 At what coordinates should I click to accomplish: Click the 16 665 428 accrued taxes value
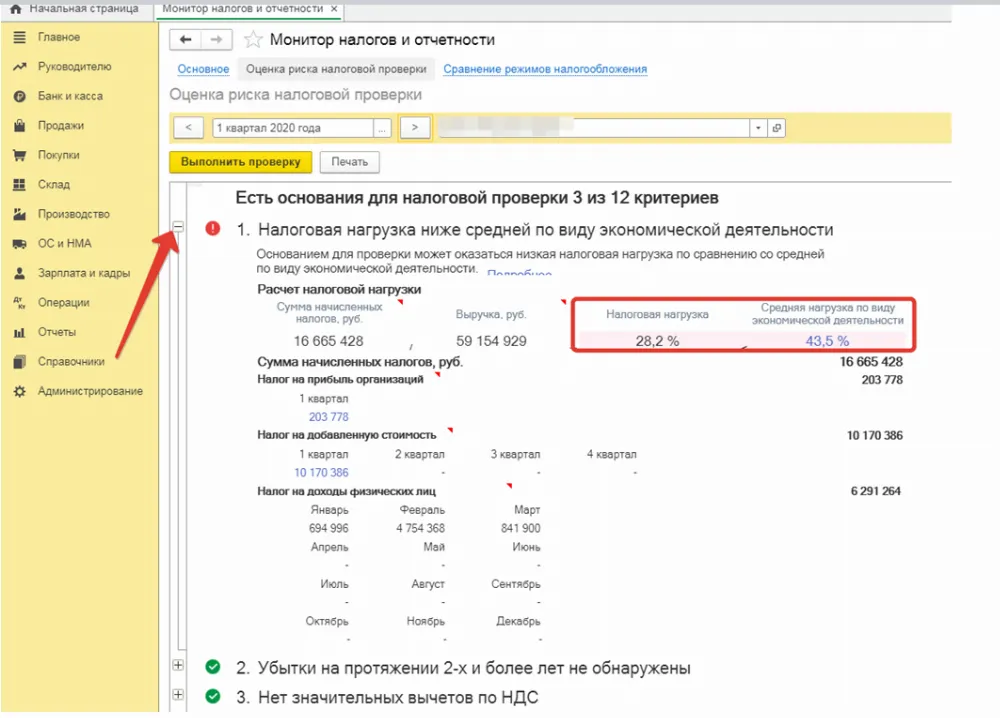(x=328, y=341)
